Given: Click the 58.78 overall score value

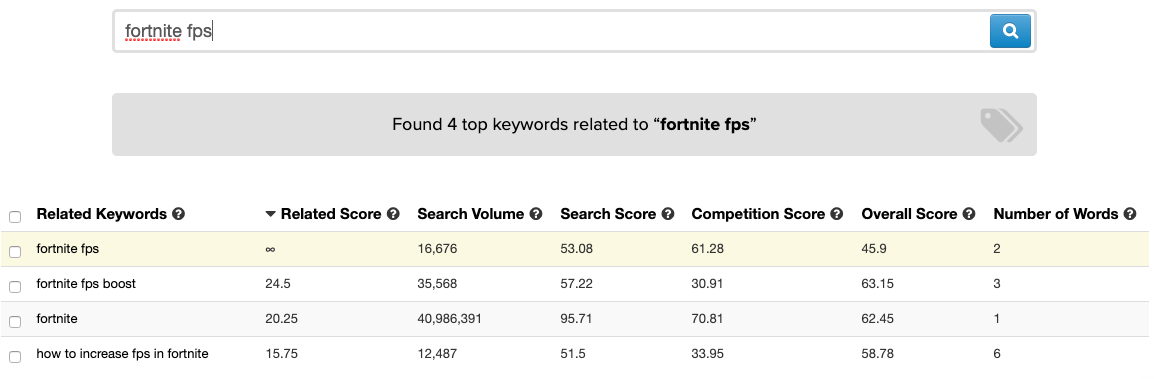Looking at the screenshot, I should pos(877,353).
